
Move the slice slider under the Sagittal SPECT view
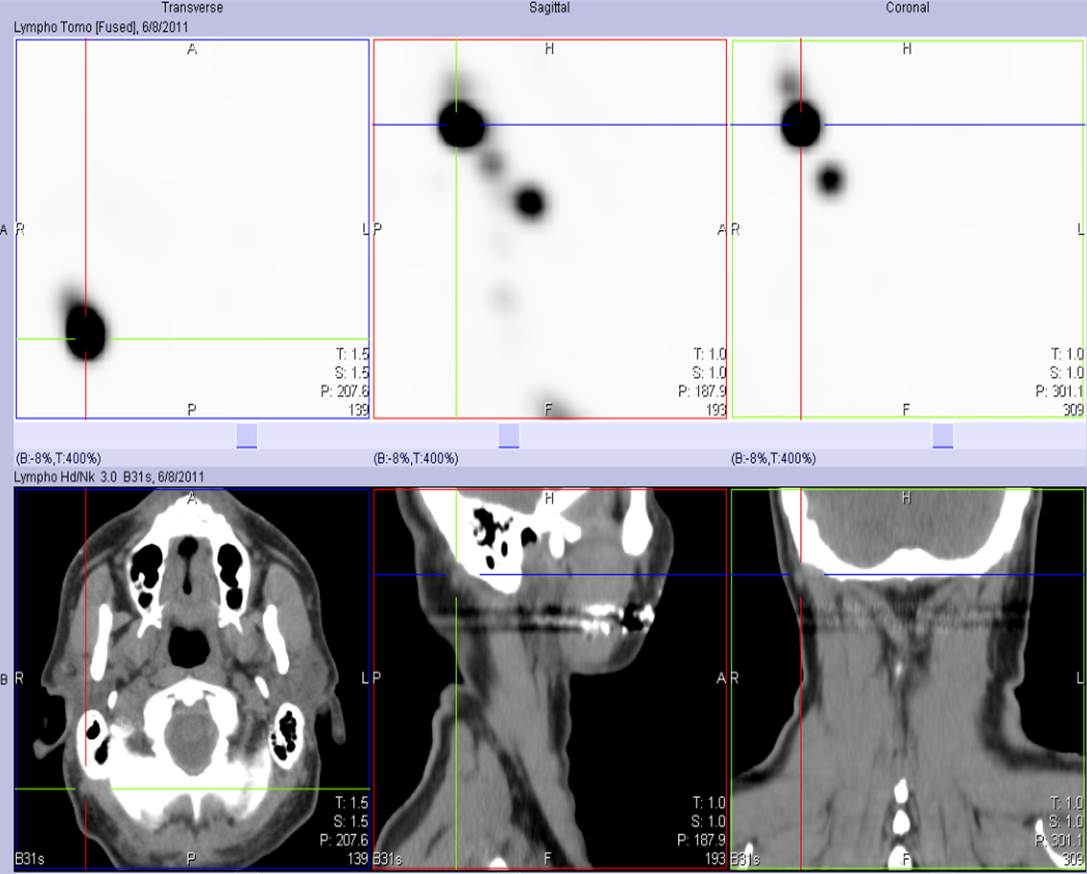point(509,436)
